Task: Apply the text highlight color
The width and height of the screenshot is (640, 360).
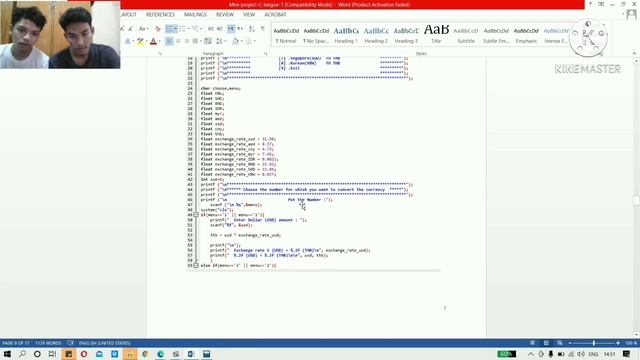Action: click(x=140, y=41)
